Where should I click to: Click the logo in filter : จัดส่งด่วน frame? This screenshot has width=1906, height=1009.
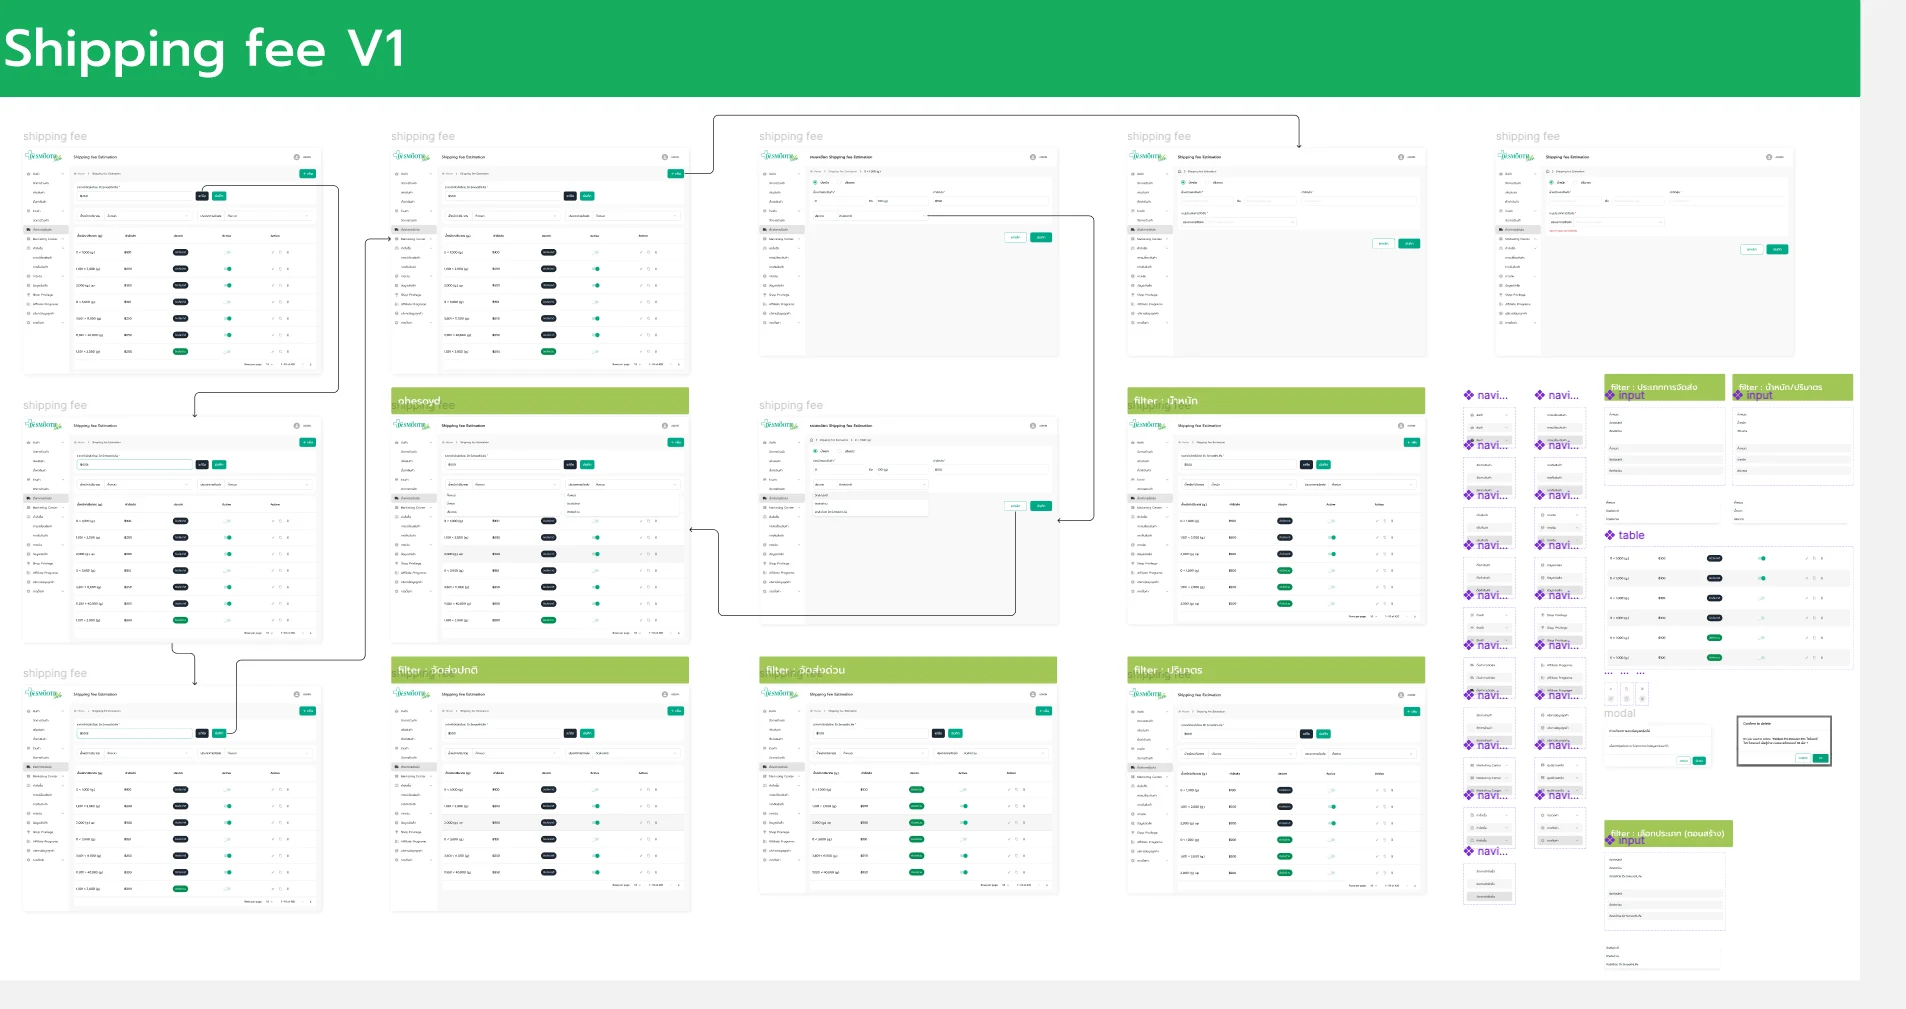coord(780,694)
